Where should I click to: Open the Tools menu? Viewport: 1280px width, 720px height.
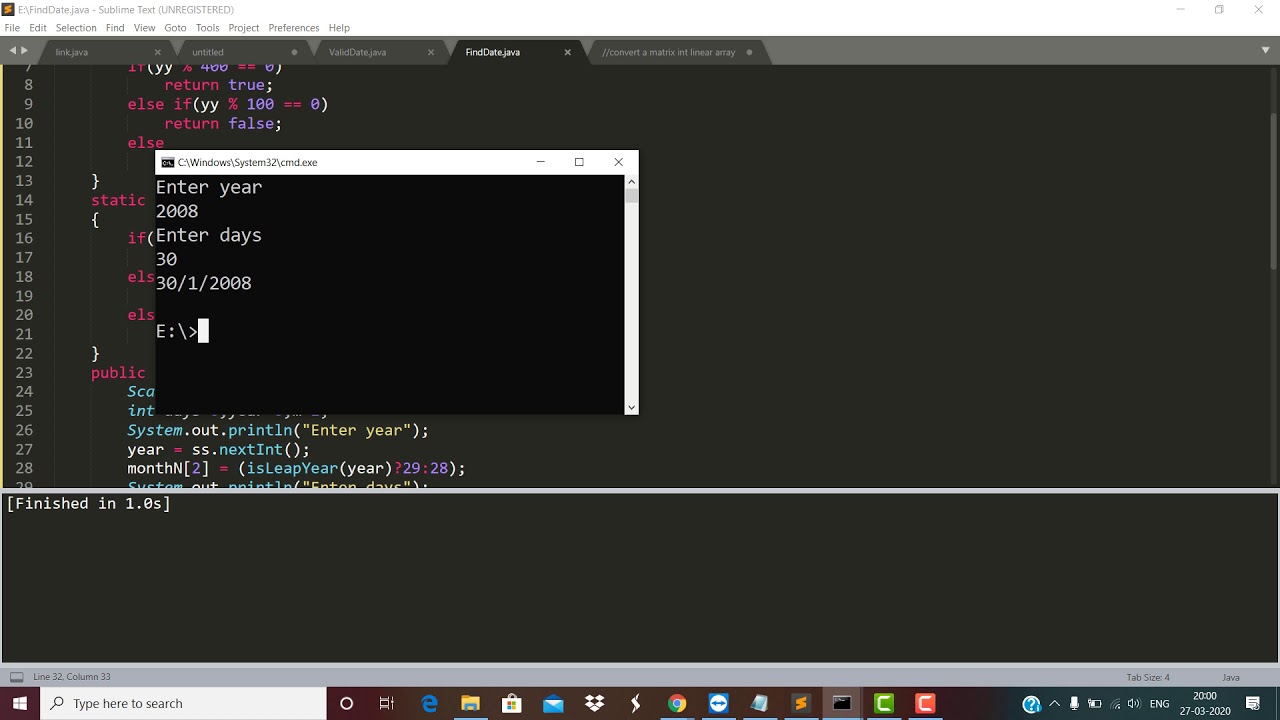[208, 28]
